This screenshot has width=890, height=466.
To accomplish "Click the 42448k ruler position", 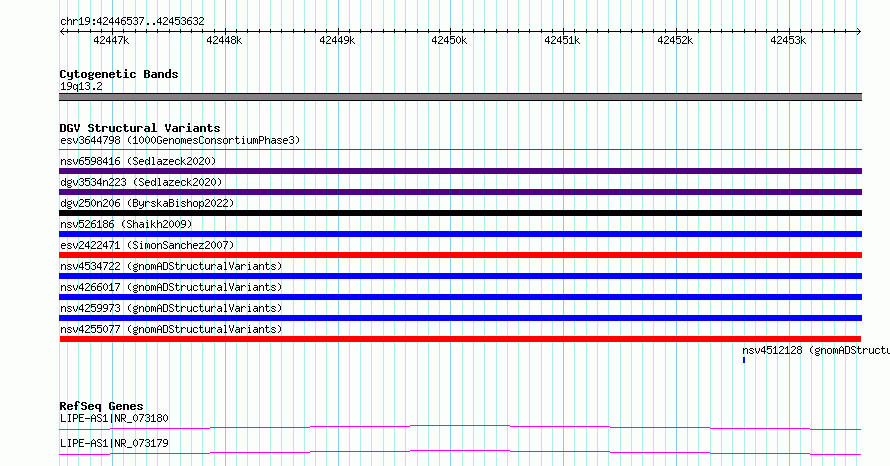I will pos(224,40).
